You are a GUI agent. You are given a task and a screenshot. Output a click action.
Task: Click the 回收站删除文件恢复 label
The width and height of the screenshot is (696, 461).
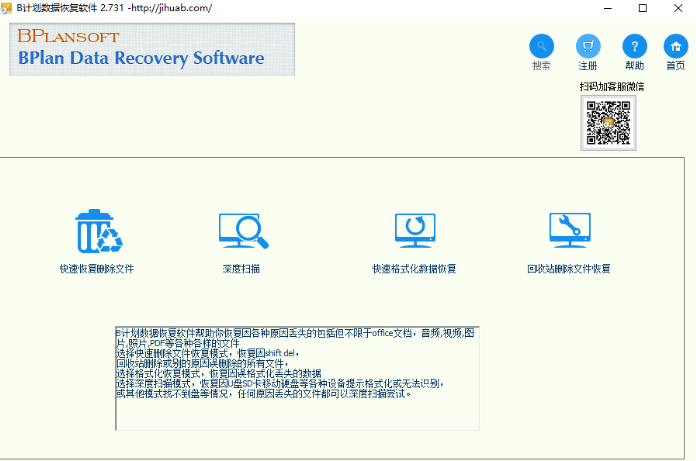pos(569,269)
